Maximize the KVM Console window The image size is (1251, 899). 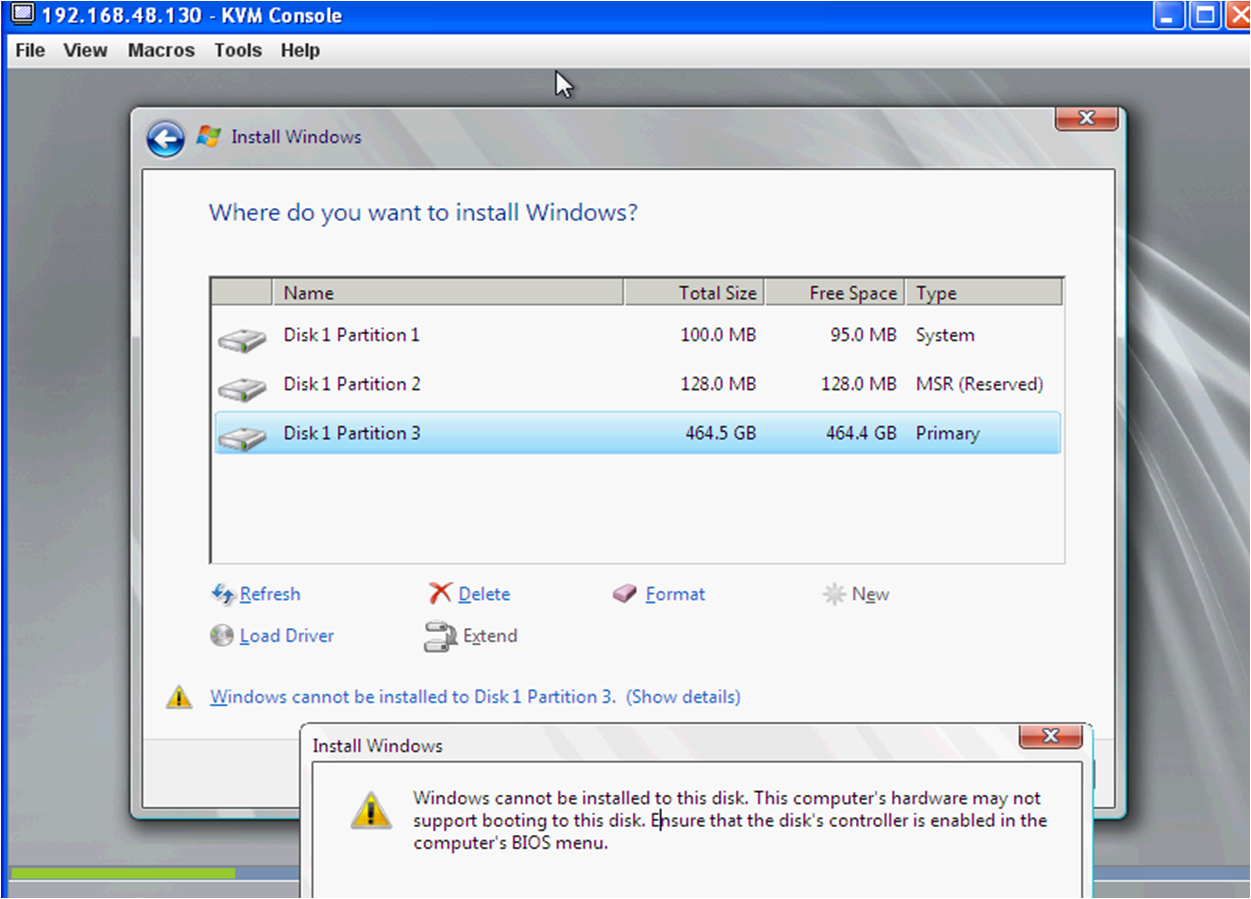pyautogui.click(x=1205, y=15)
